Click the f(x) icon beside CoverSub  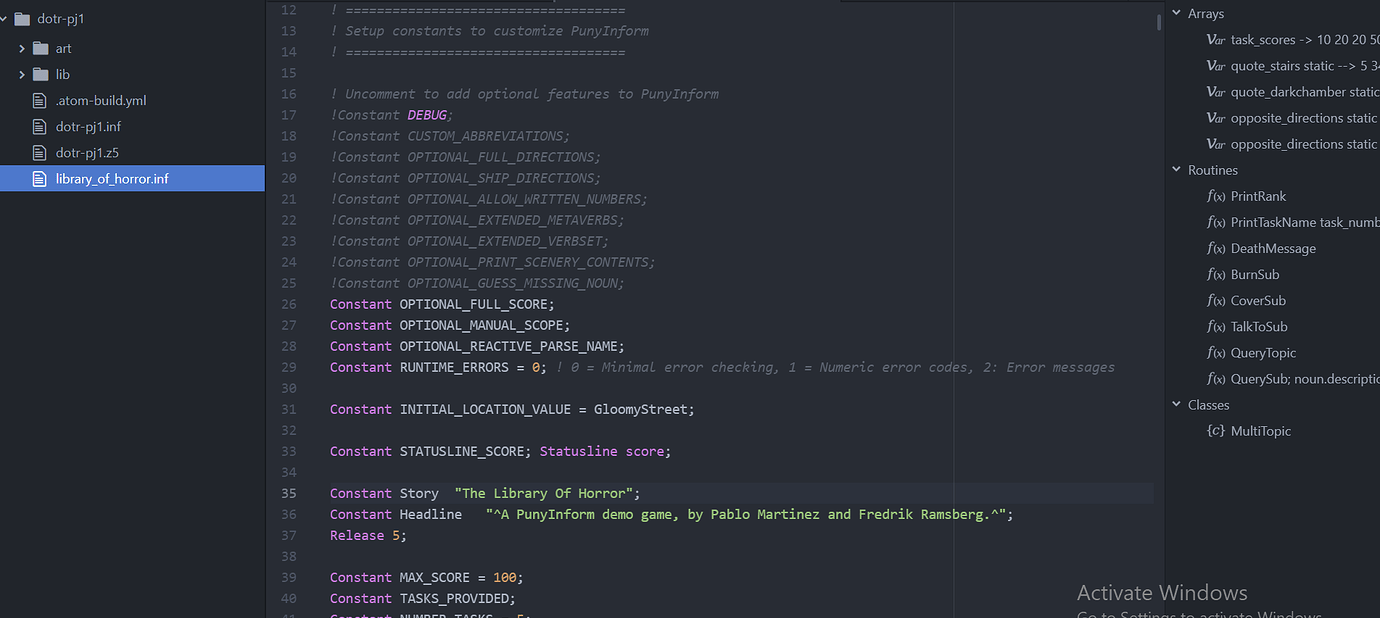pyautogui.click(x=1215, y=300)
